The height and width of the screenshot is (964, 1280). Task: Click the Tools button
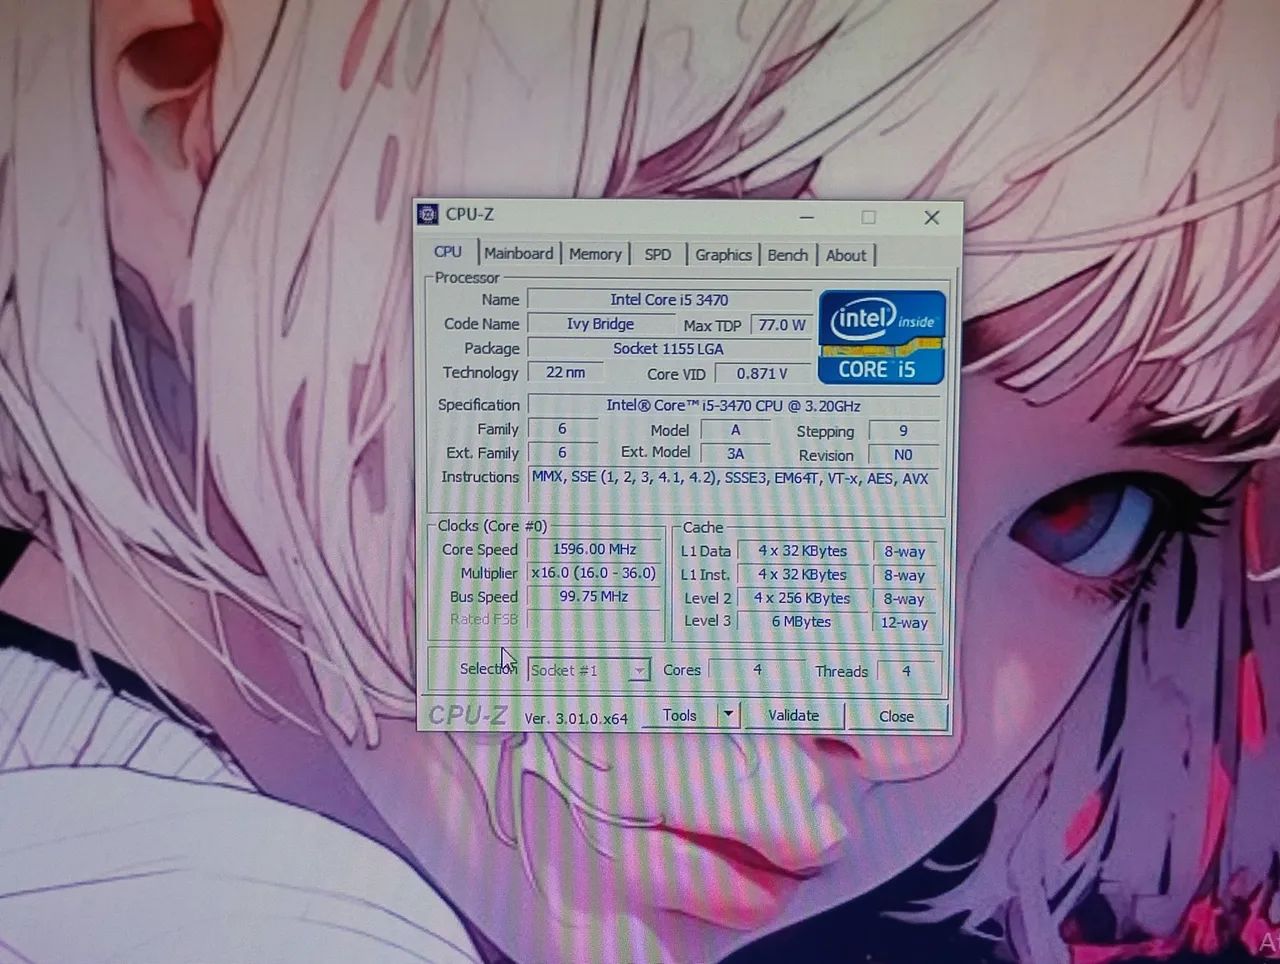680,715
